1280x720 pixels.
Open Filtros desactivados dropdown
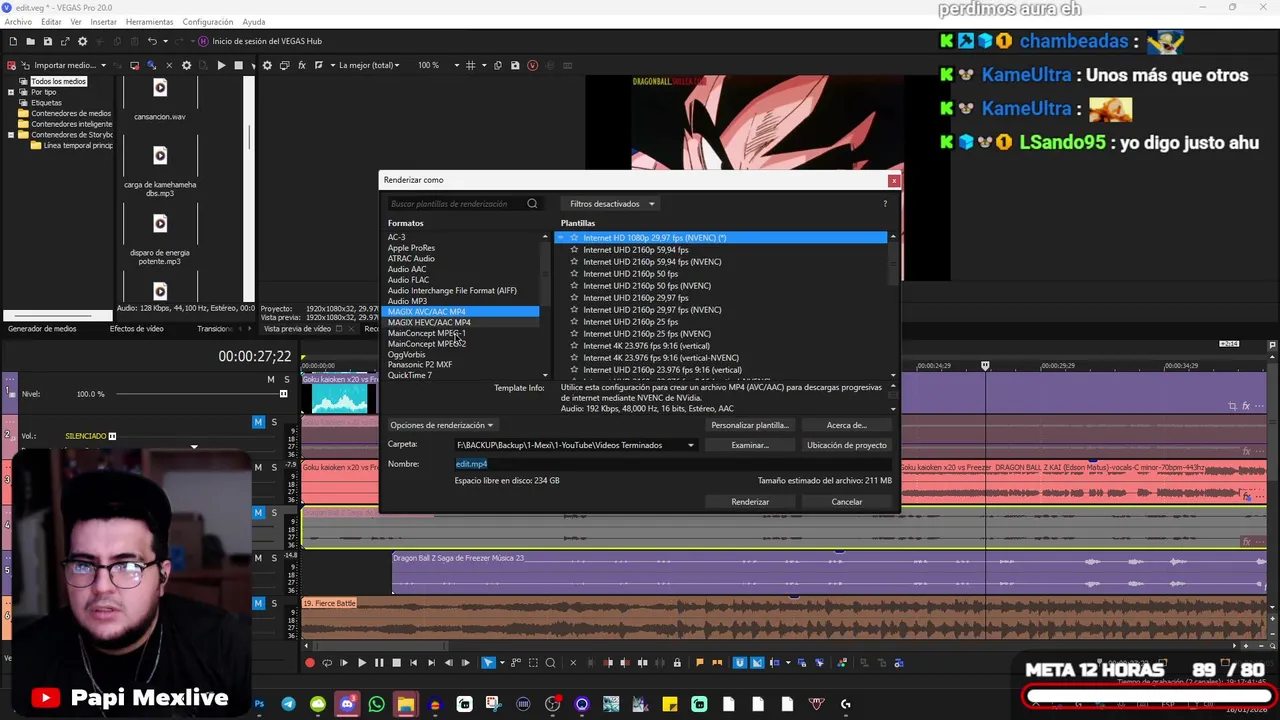tap(612, 204)
